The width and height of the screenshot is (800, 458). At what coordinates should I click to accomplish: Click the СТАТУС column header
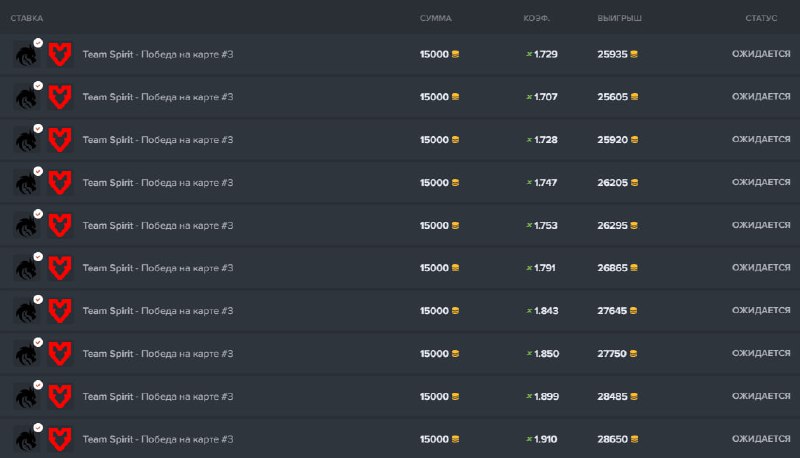[x=761, y=19]
